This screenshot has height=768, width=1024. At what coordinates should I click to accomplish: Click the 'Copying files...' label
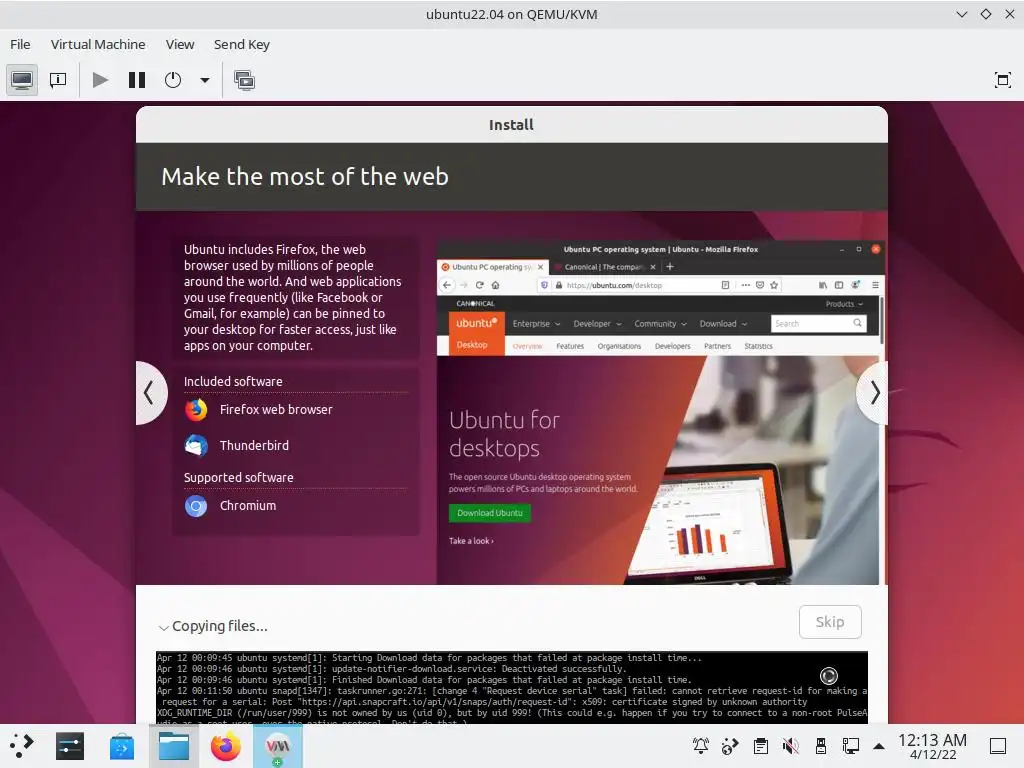[220, 626]
